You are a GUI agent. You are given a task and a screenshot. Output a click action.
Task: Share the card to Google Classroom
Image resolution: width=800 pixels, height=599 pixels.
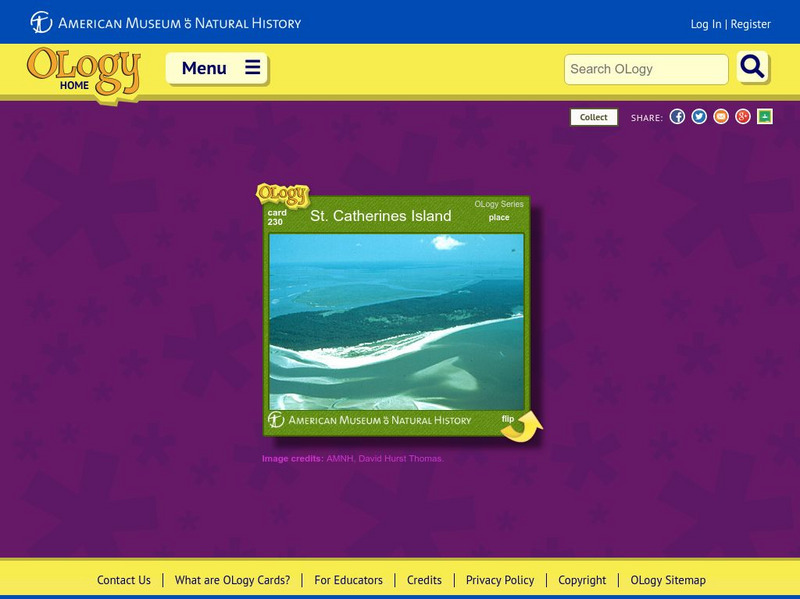click(763, 115)
